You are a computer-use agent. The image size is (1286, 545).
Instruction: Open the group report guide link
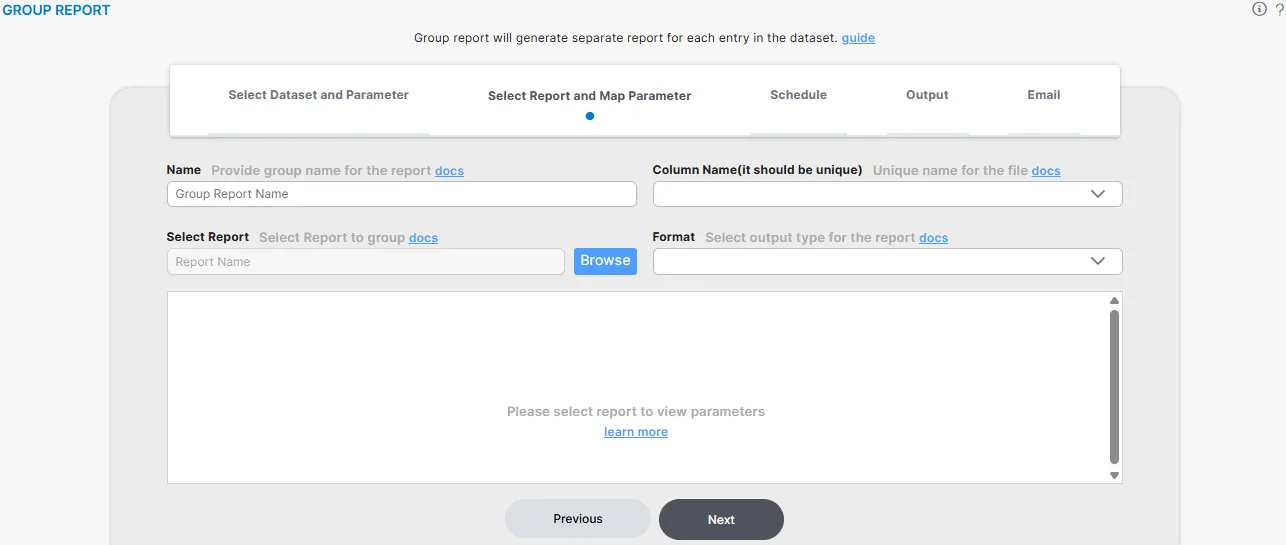coord(858,38)
